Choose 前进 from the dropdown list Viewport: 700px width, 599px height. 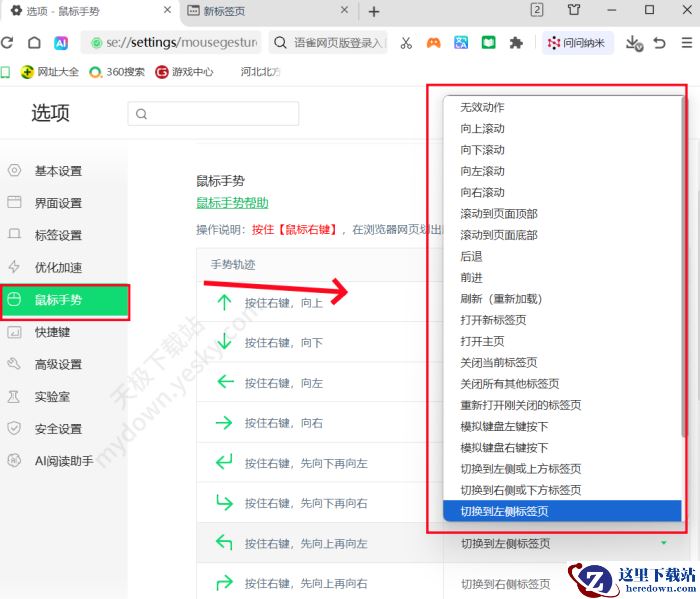pyautogui.click(x=562, y=278)
